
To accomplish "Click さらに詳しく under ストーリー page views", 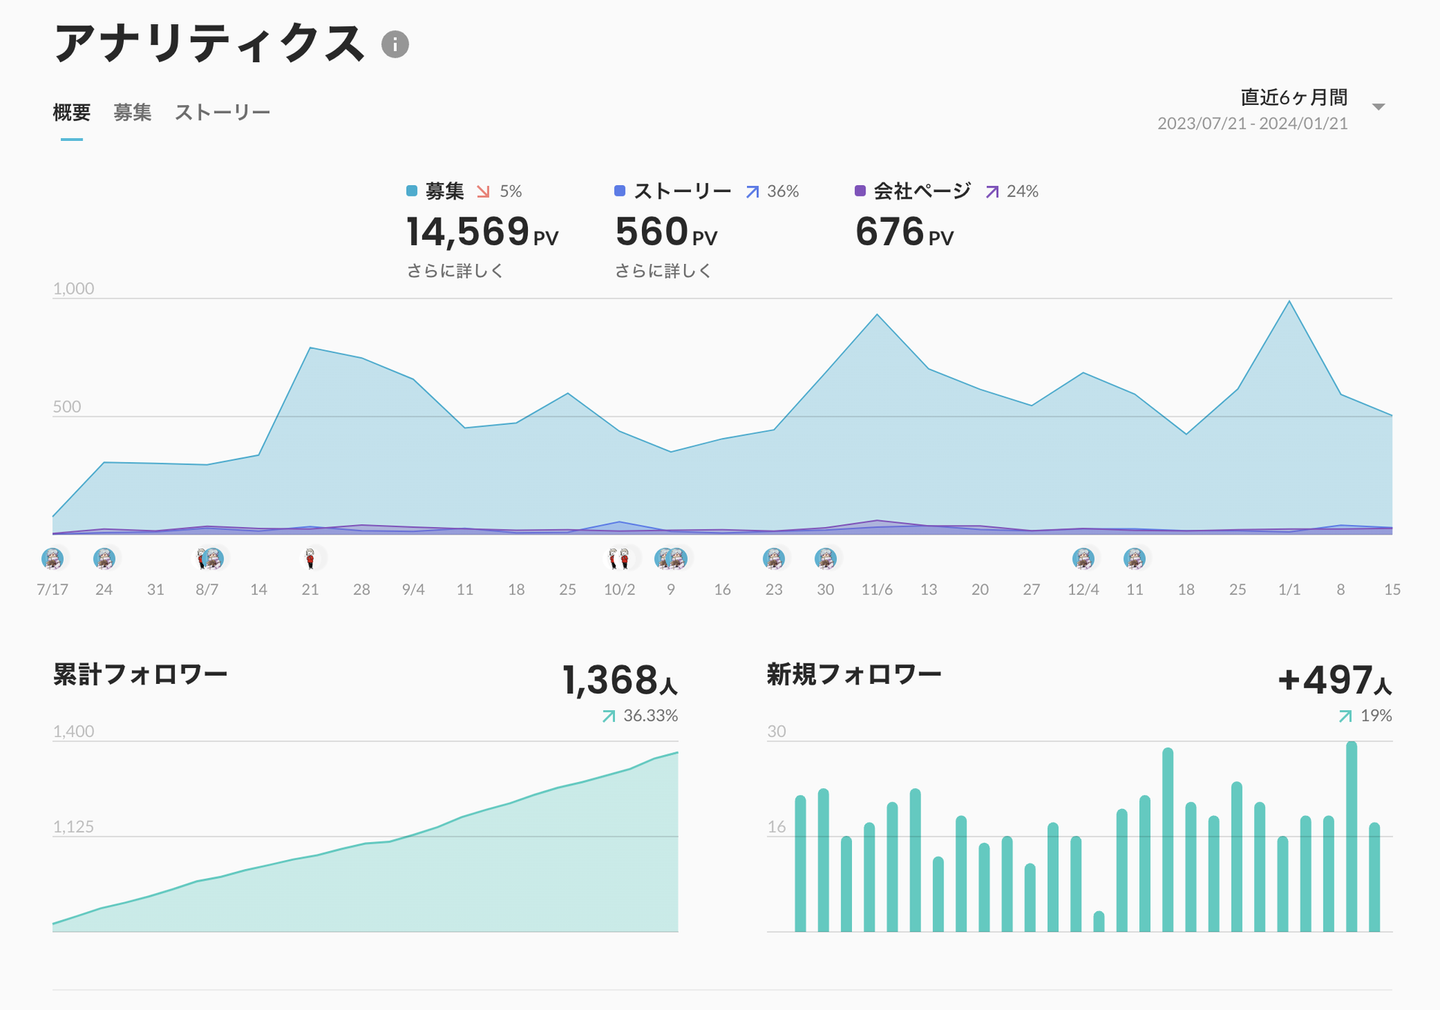I will point(663,271).
